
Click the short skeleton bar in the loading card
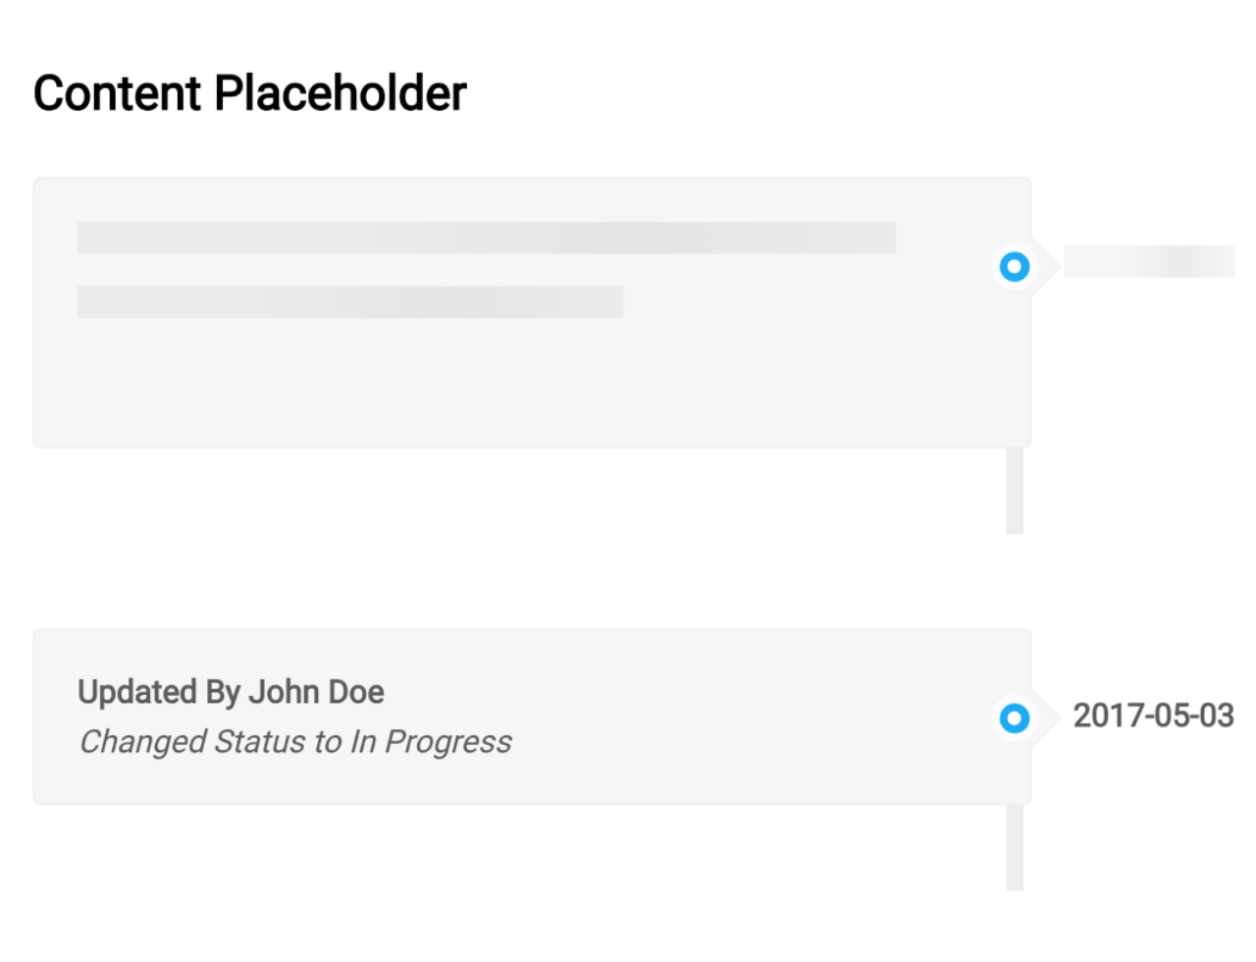click(350, 302)
